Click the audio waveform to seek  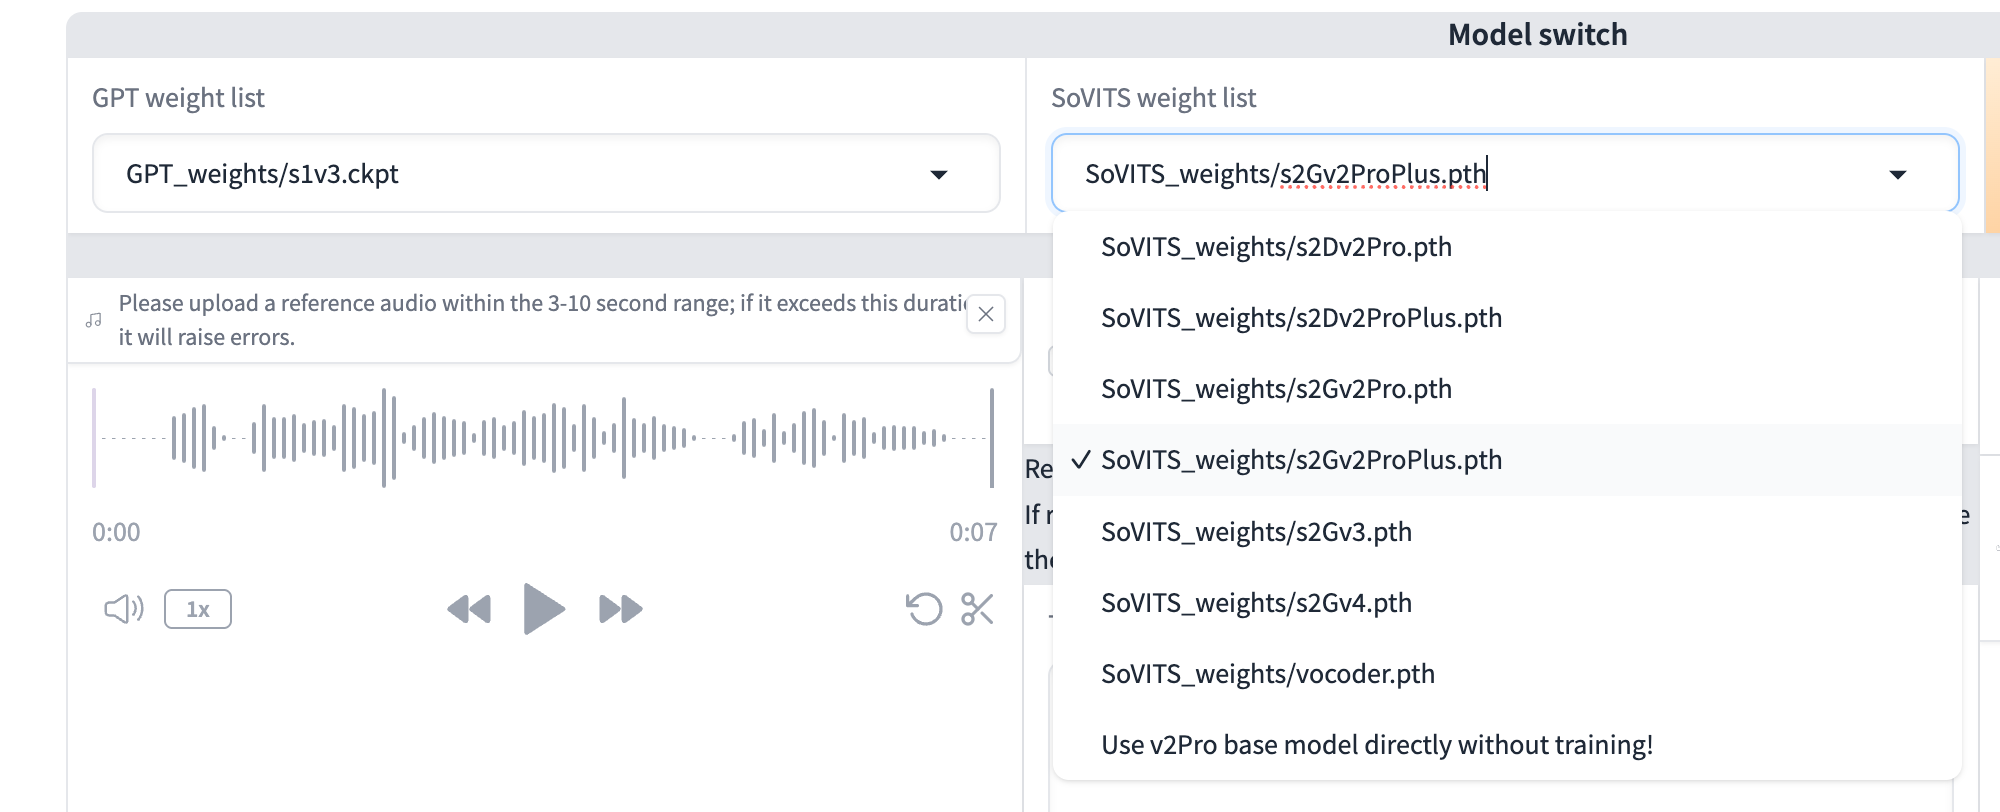(543, 438)
